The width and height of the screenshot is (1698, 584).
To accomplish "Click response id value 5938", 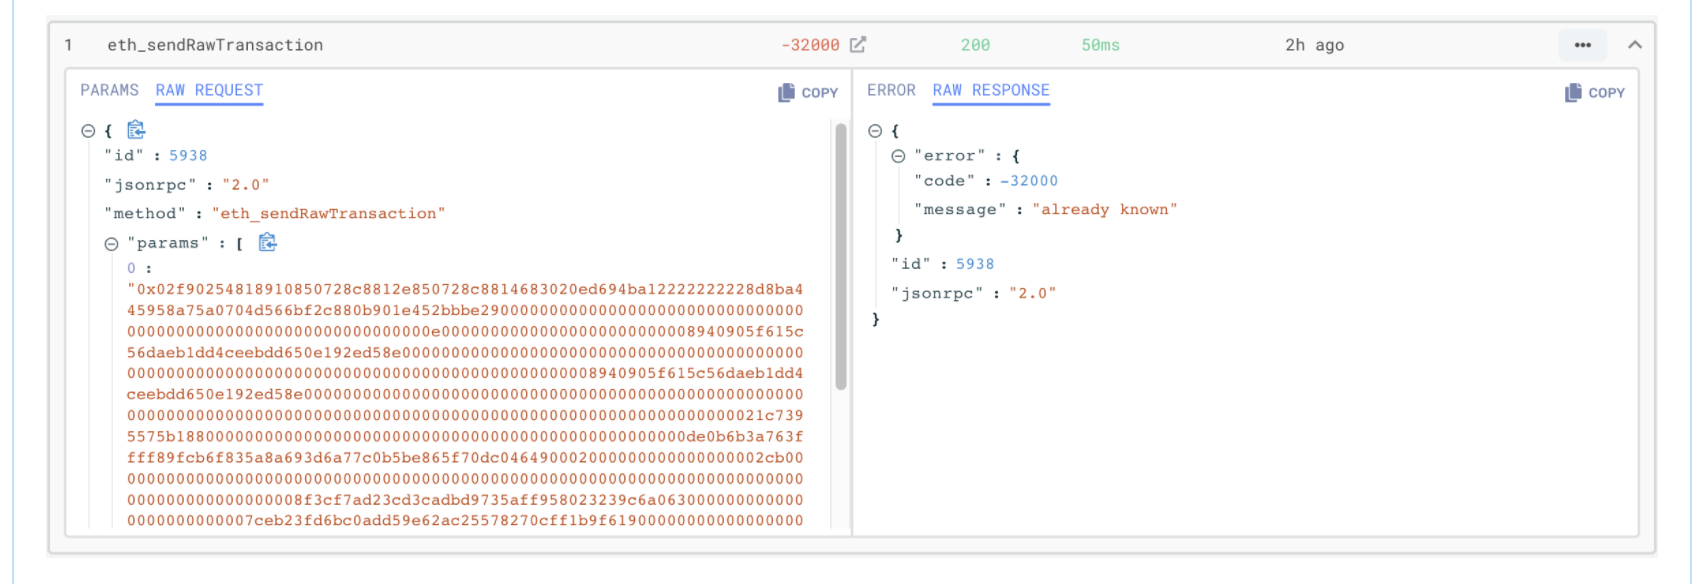I will [975, 264].
